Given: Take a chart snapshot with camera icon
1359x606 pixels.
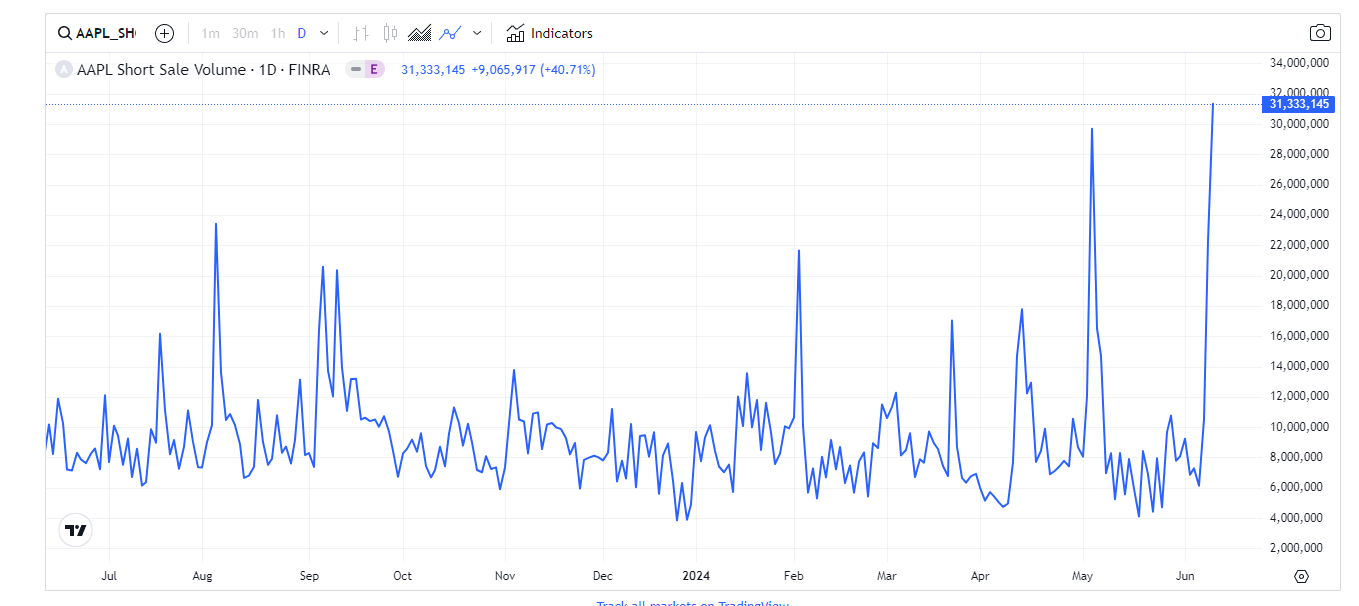Looking at the screenshot, I should click(1320, 33).
